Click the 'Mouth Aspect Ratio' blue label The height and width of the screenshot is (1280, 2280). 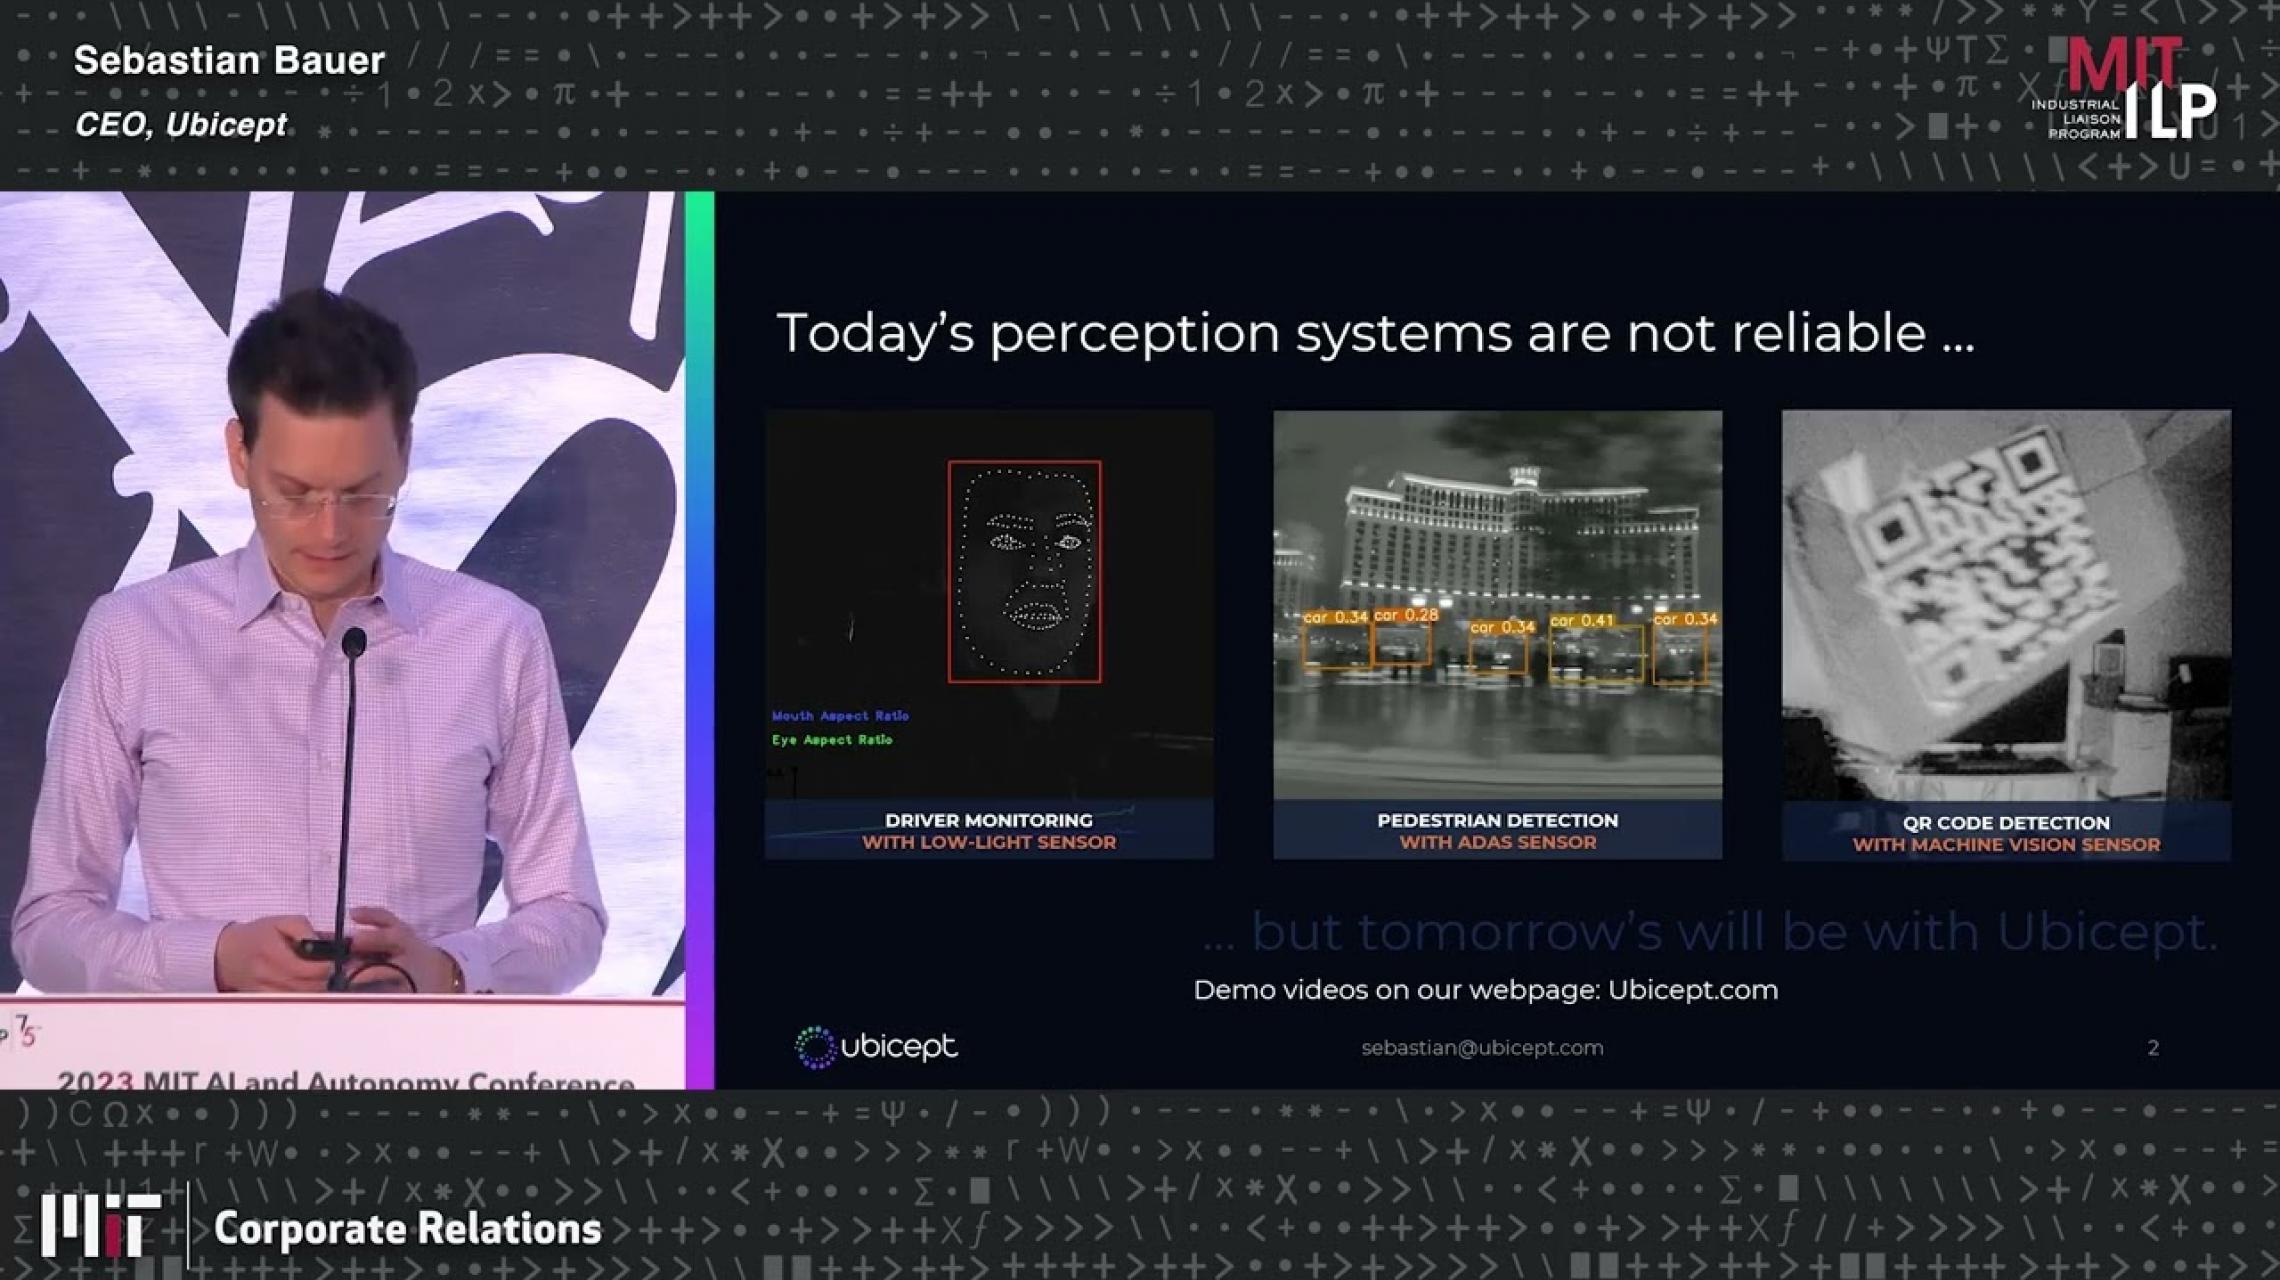coord(840,716)
